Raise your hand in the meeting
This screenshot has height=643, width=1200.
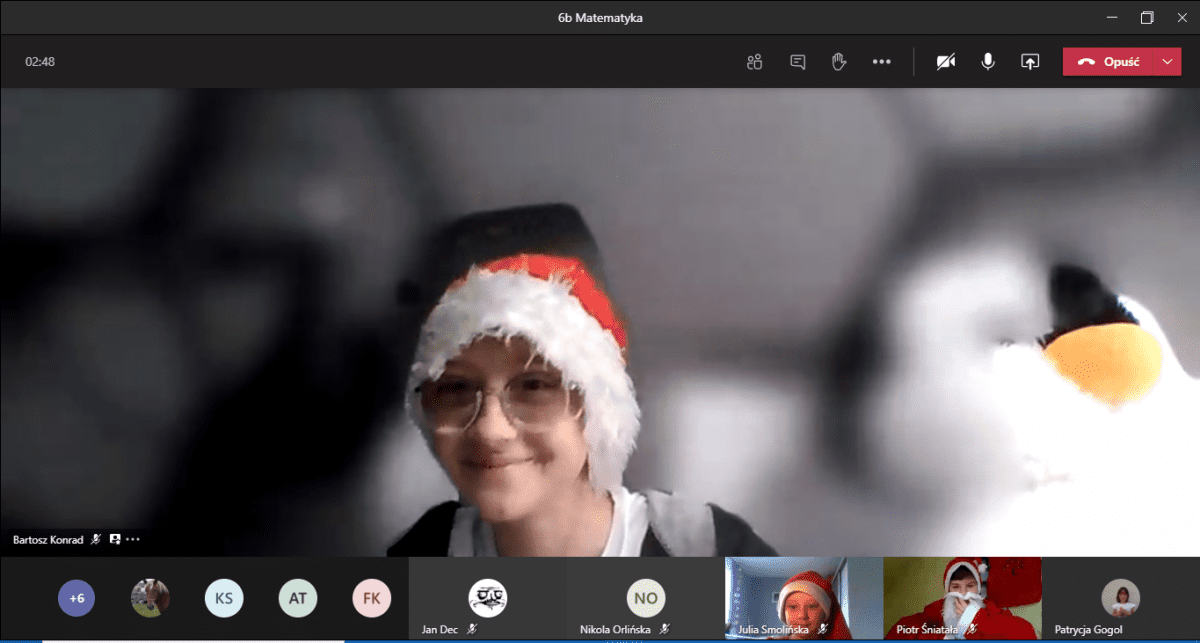(x=839, y=62)
